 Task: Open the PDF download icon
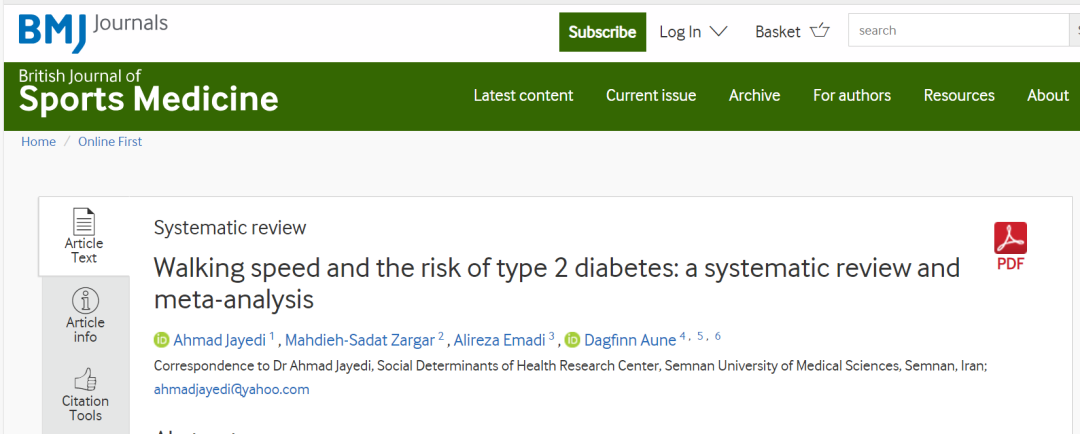pos(1010,239)
